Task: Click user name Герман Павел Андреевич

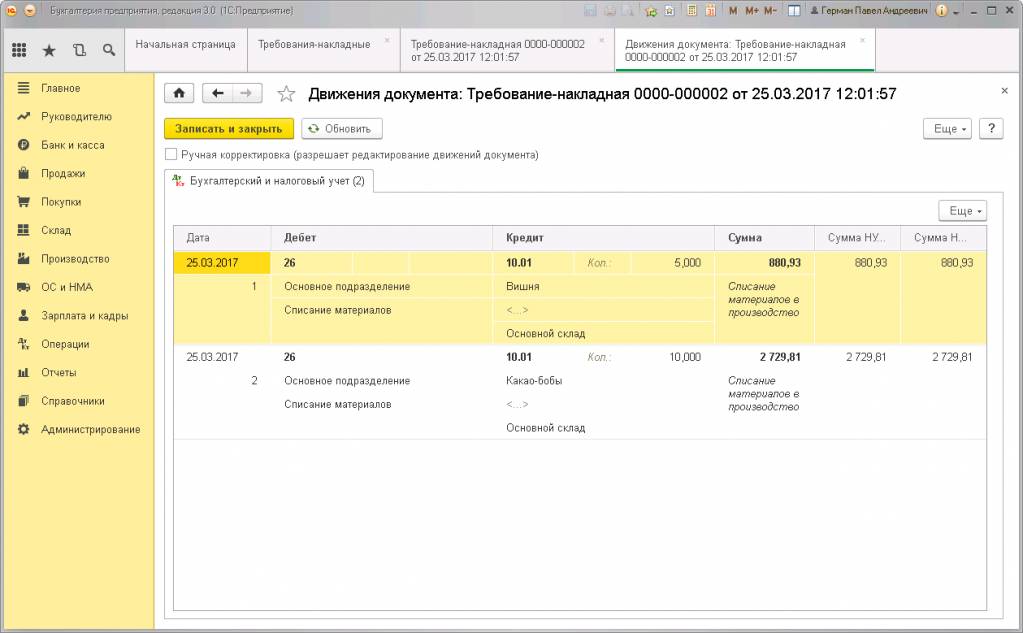Action: 868,10
